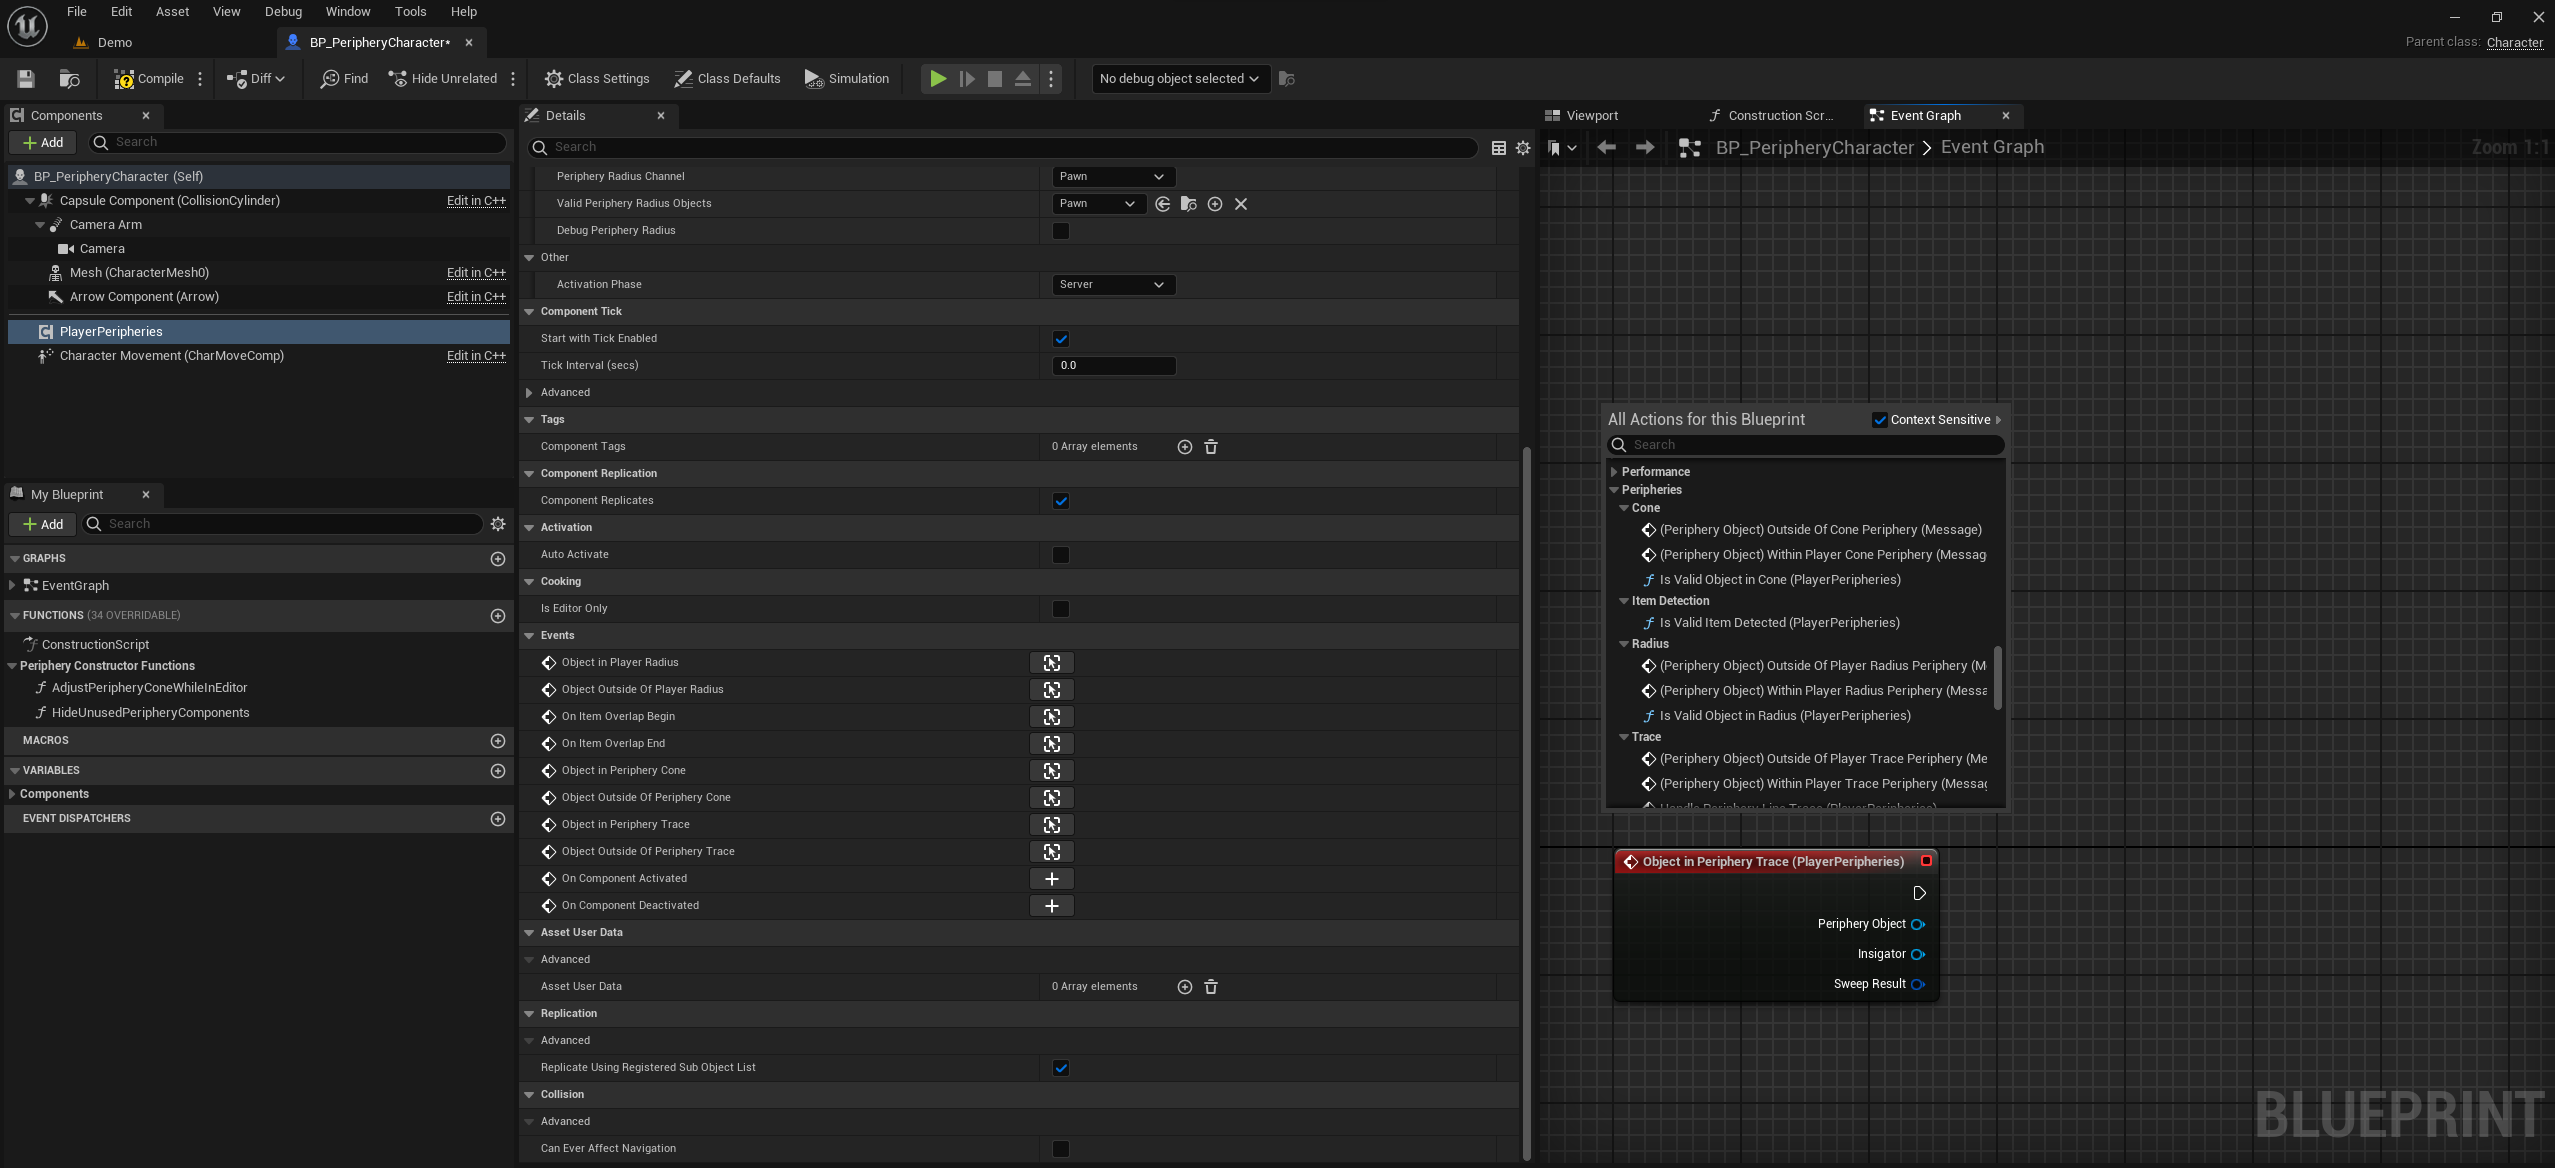Collapse the Component Tick section

click(529, 312)
